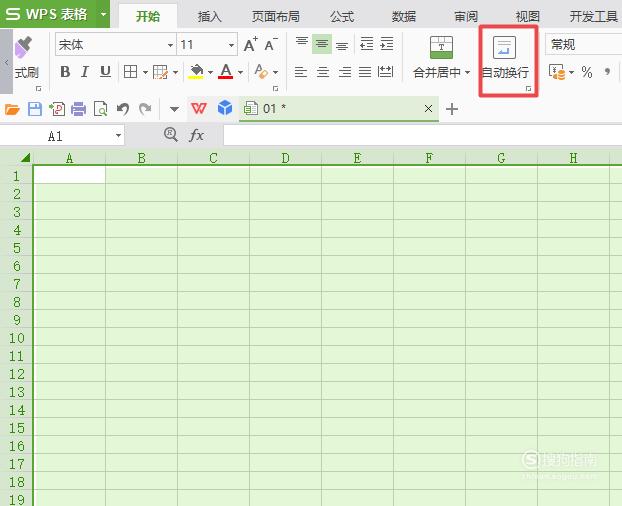Decrease font size with A- icon

tap(271, 44)
